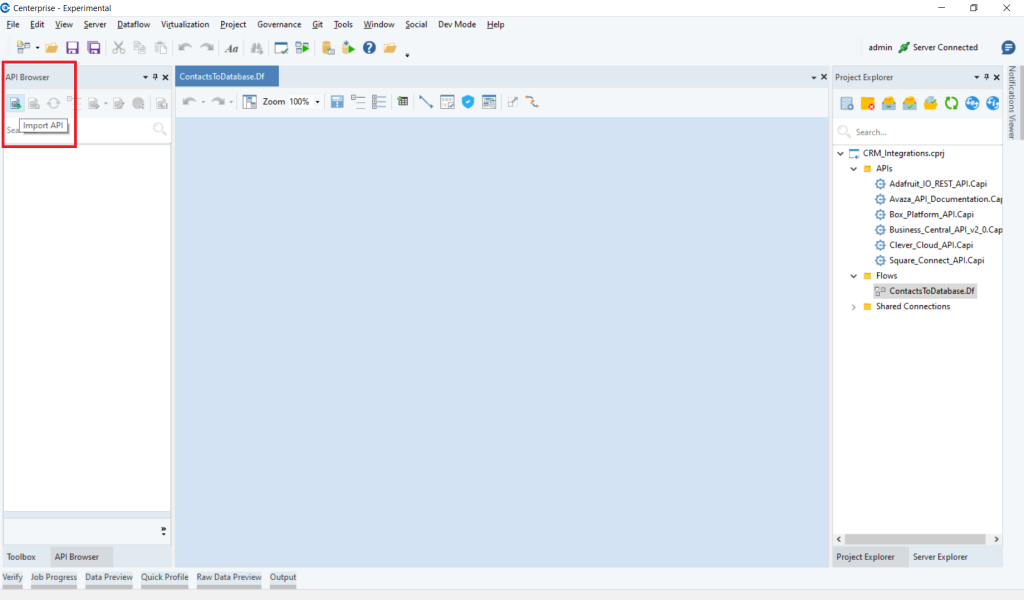Image resolution: width=1024 pixels, height=600 pixels.
Task: Toggle curved link lines in the dataflow
Action: [534, 101]
